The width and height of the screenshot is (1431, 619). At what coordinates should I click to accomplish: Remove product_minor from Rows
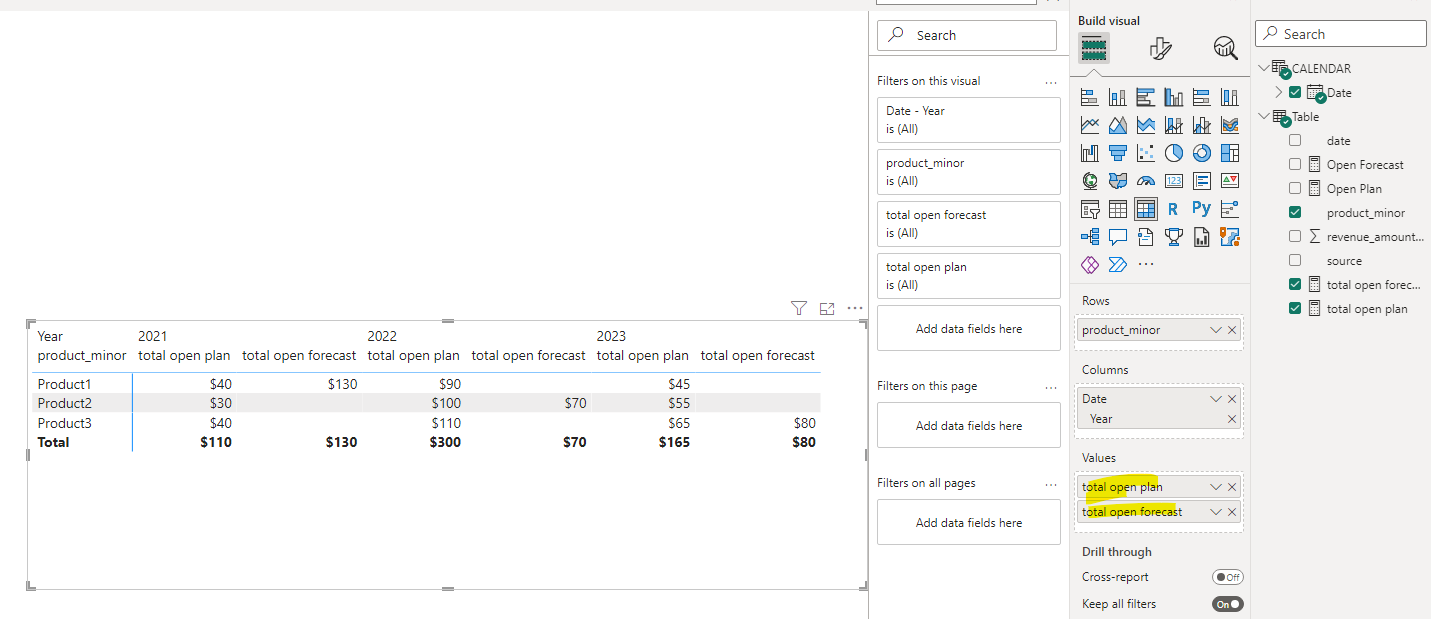[x=1232, y=330]
